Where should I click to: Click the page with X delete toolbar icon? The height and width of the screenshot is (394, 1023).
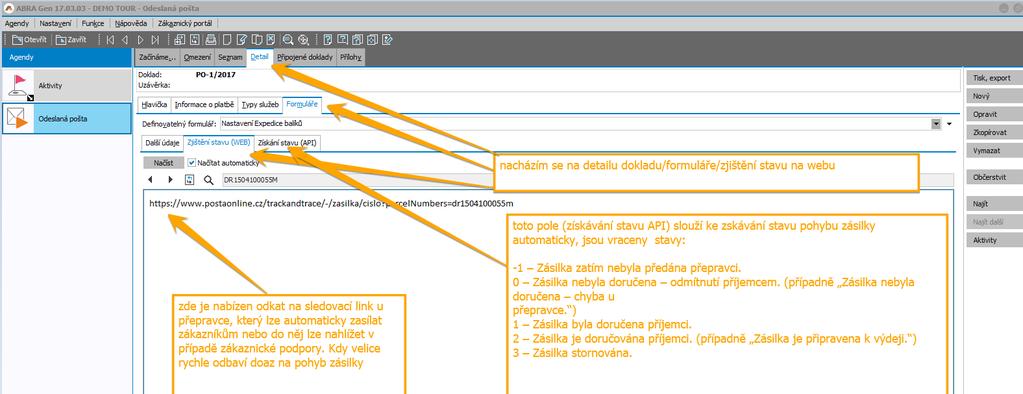pyautogui.click(x=271, y=40)
